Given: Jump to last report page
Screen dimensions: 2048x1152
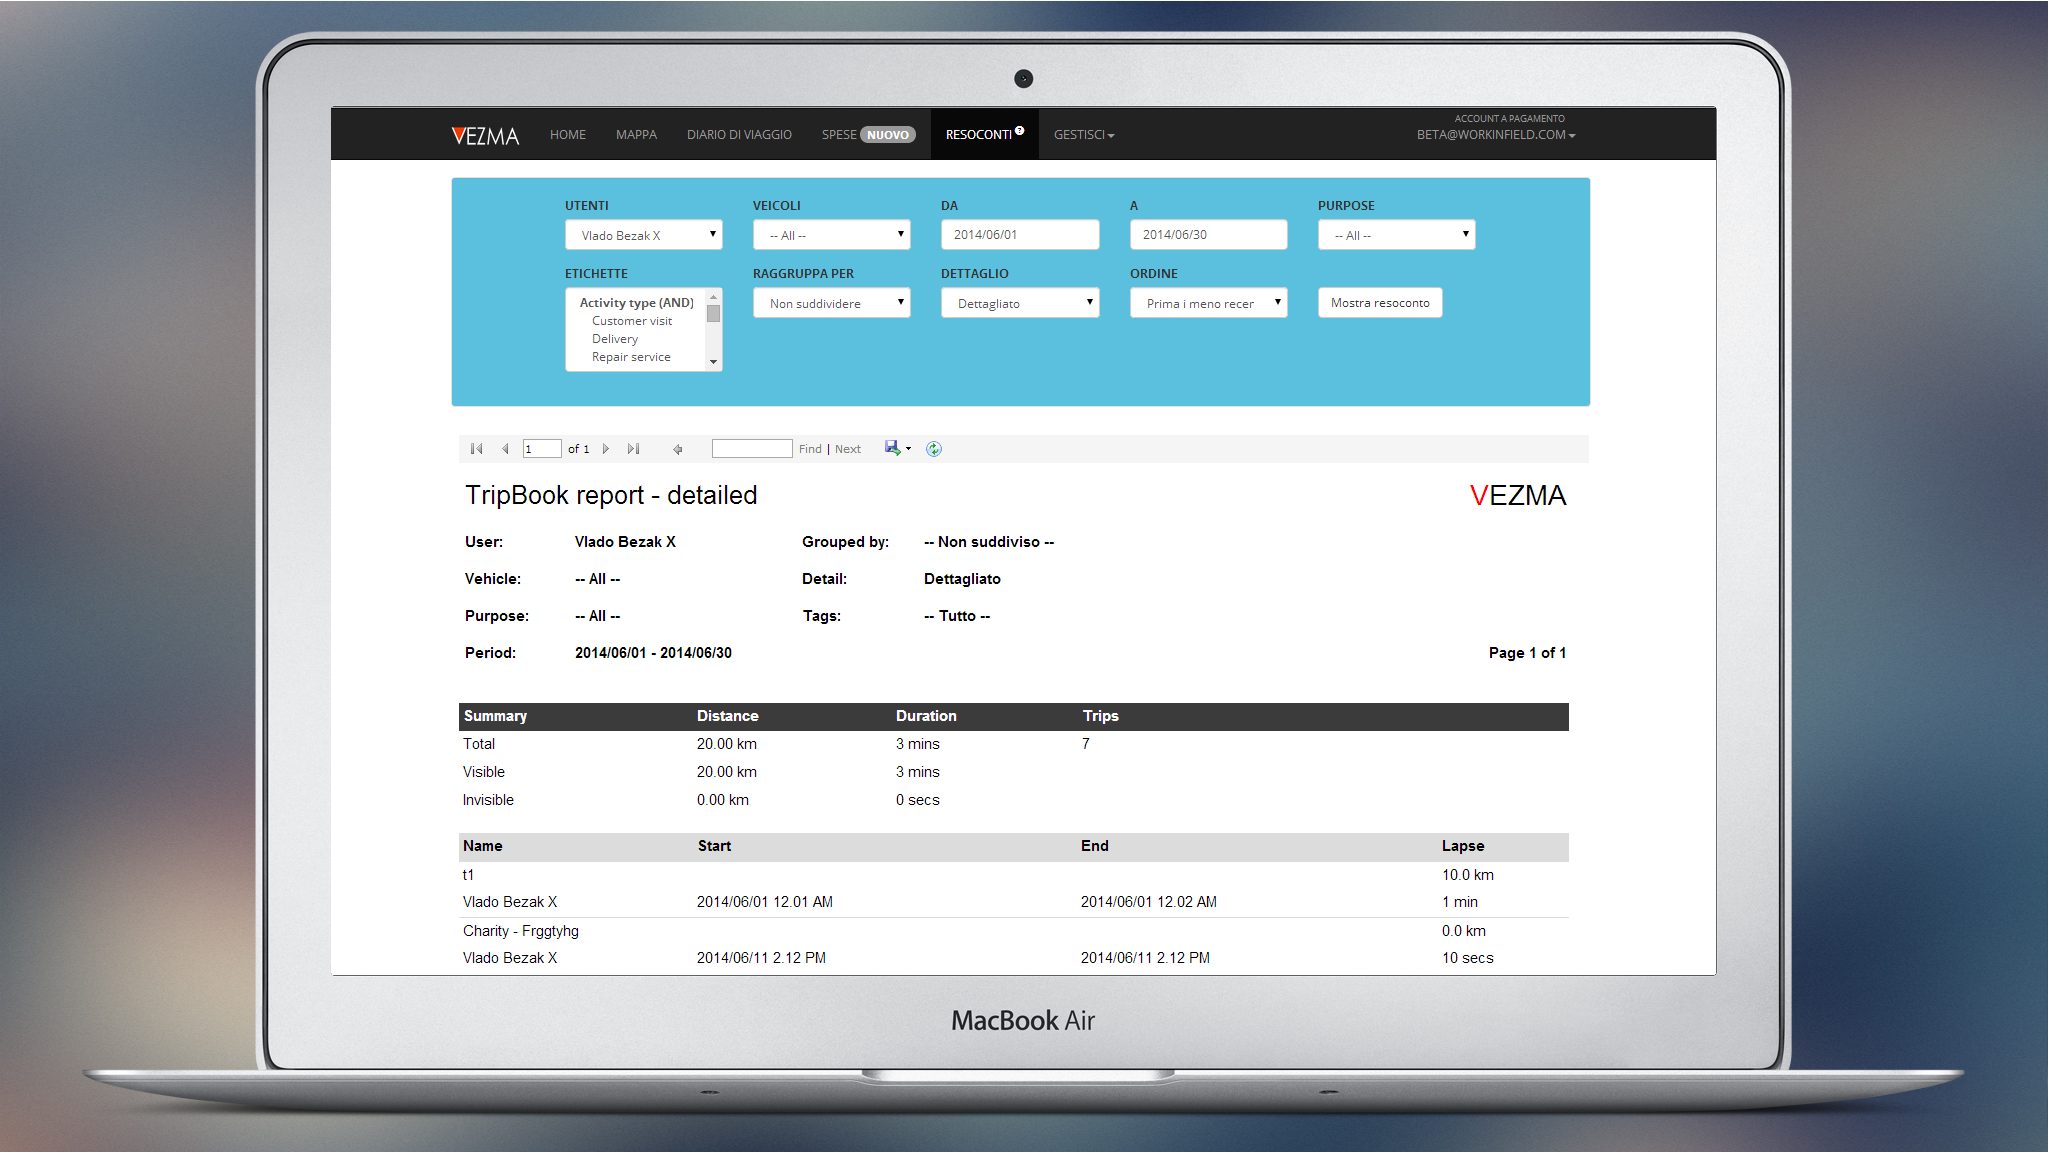Looking at the screenshot, I should click(x=633, y=449).
